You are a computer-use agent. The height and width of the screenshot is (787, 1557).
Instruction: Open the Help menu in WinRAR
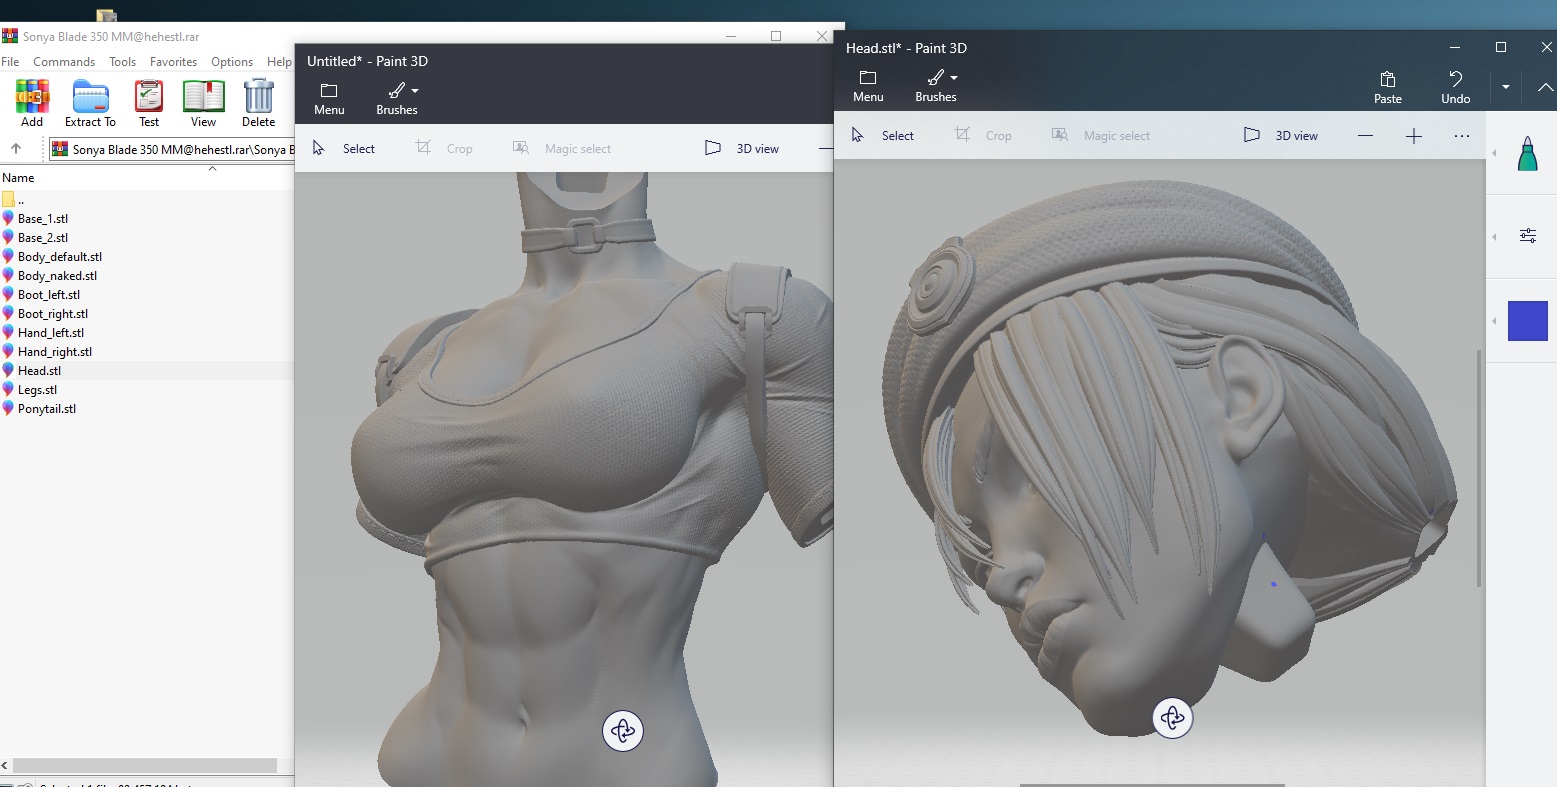(279, 61)
